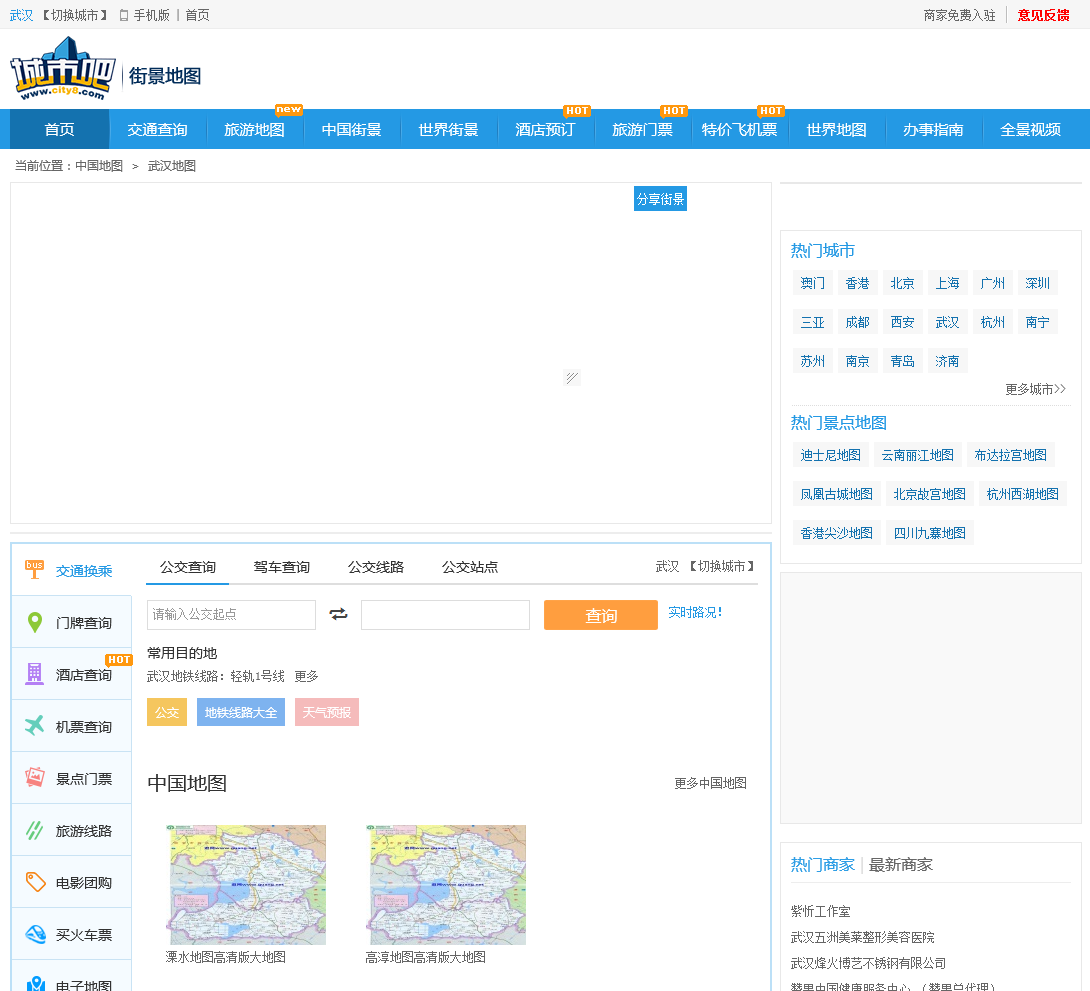Click the map marker icon for 电子地图

click(35, 983)
